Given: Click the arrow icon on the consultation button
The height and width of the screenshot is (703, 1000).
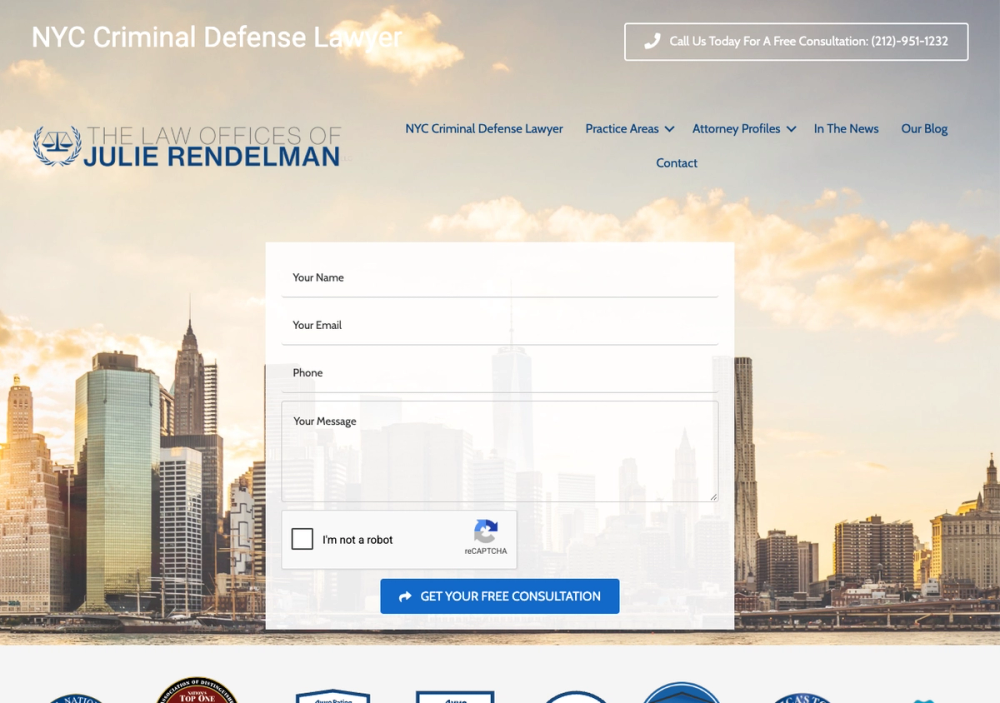Looking at the screenshot, I should (x=405, y=596).
